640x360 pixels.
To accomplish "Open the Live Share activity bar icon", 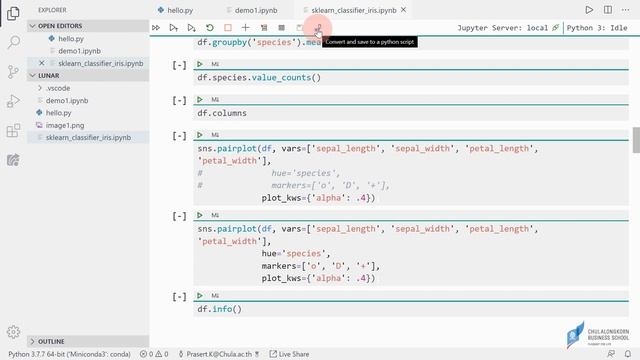I will 13,160.
